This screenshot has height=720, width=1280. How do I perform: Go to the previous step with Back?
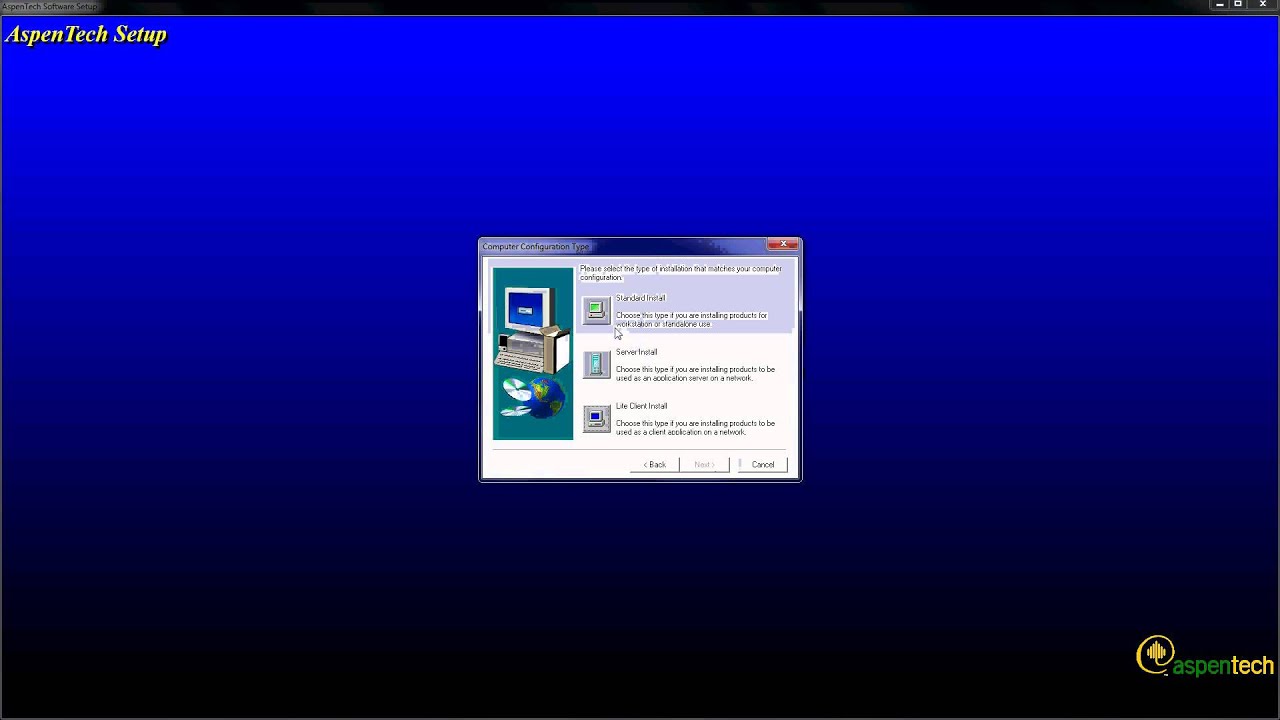[655, 464]
